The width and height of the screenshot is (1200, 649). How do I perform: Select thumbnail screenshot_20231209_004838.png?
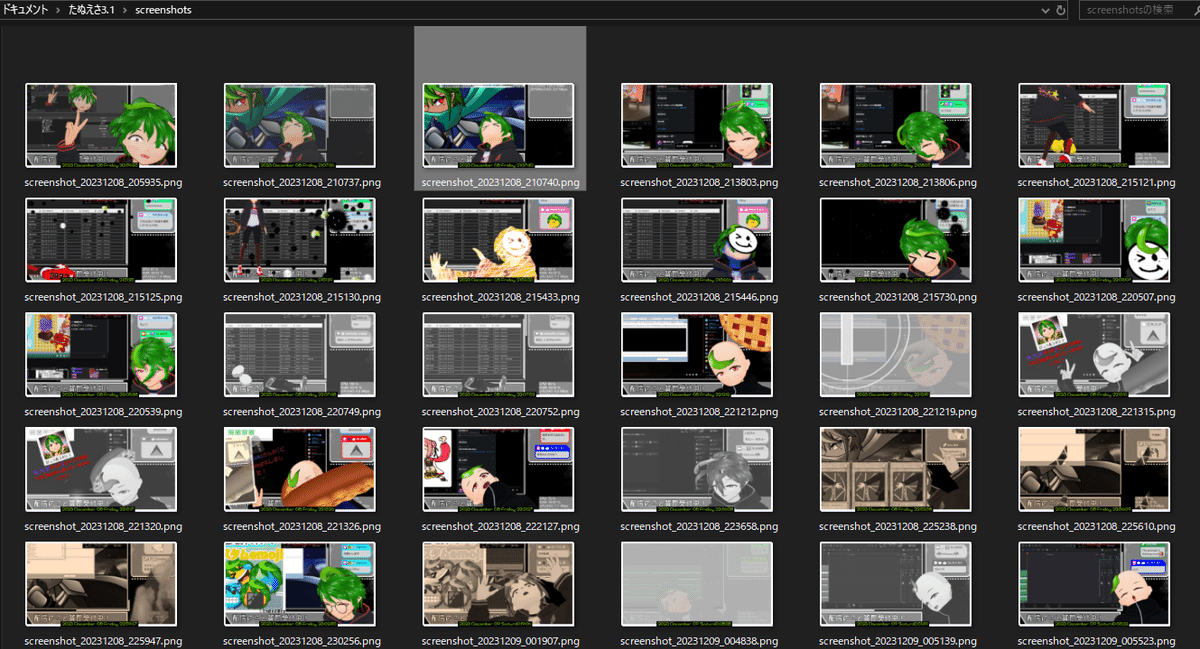[697, 584]
